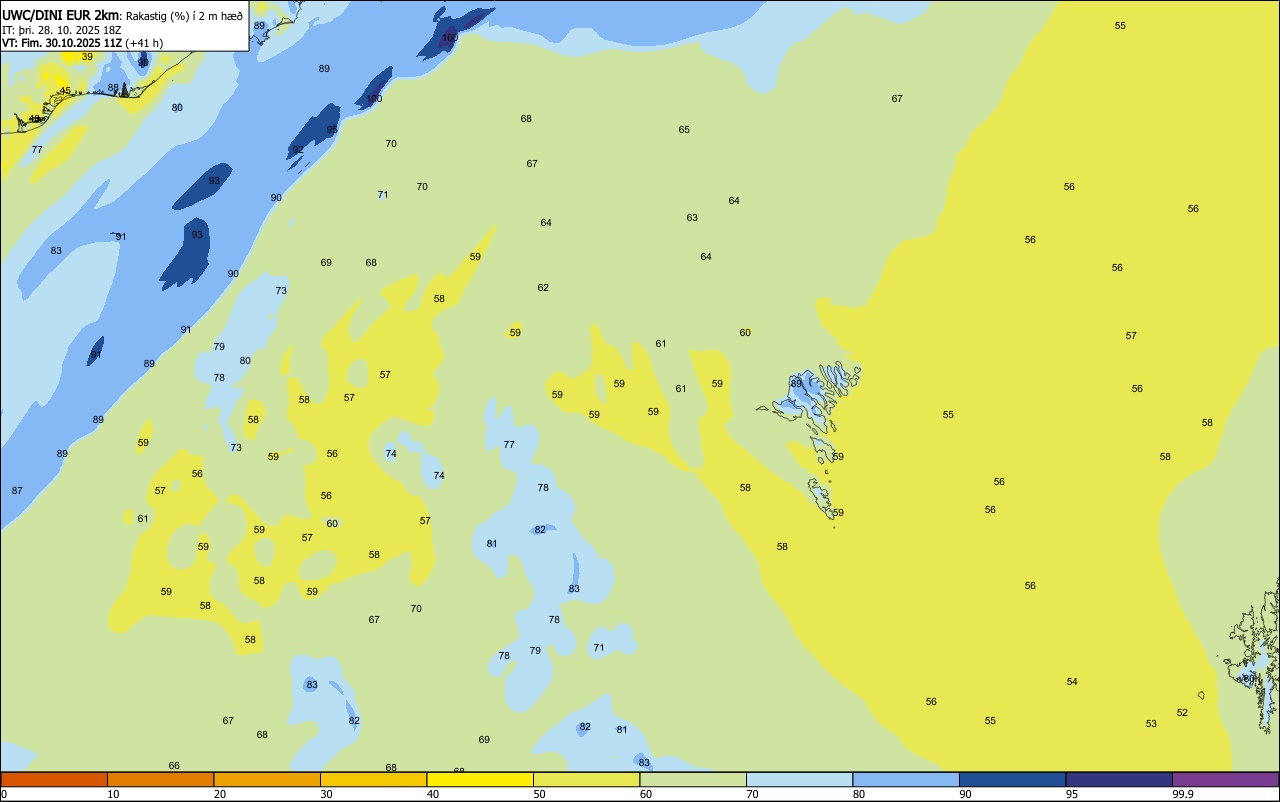Click the orange 10–20 legend swatch

click(x=160, y=779)
